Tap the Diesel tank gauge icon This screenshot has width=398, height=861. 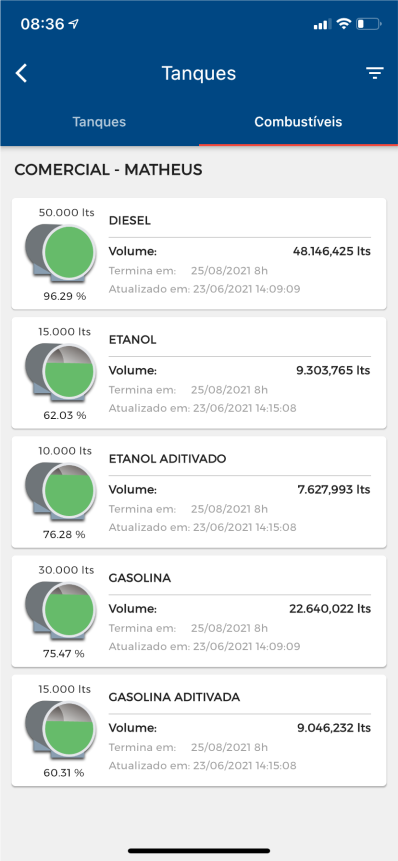pos(60,251)
